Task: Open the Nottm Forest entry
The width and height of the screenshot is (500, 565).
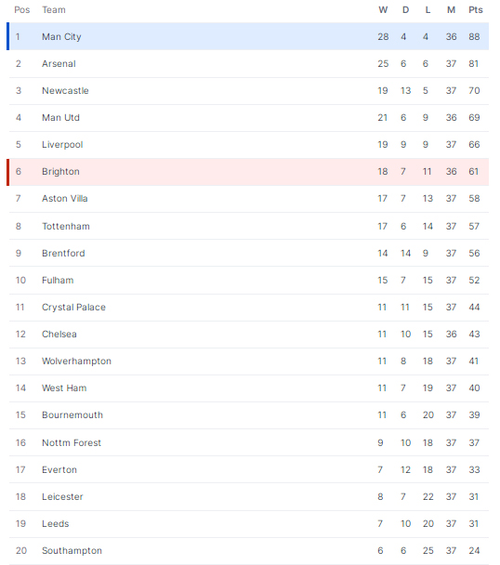Action: pos(71,443)
